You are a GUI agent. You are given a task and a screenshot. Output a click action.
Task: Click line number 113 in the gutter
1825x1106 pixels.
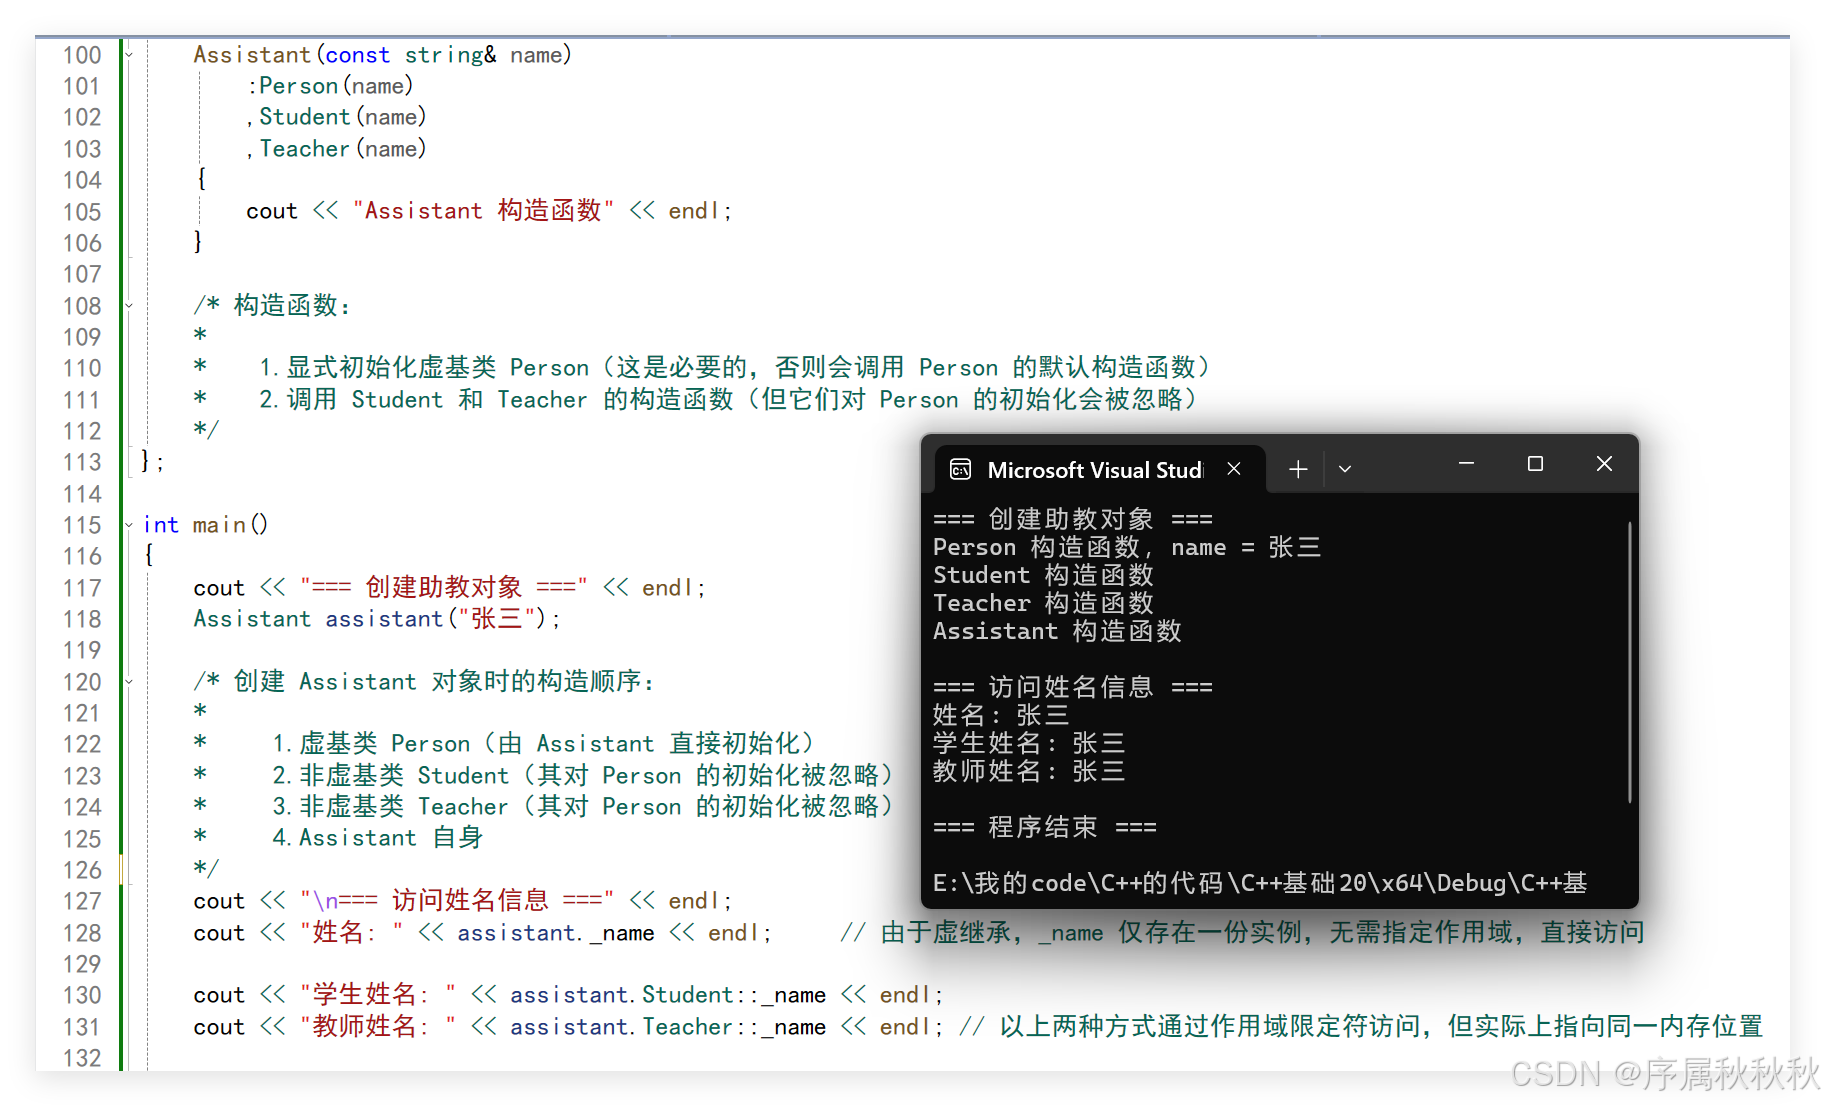[x=82, y=462]
